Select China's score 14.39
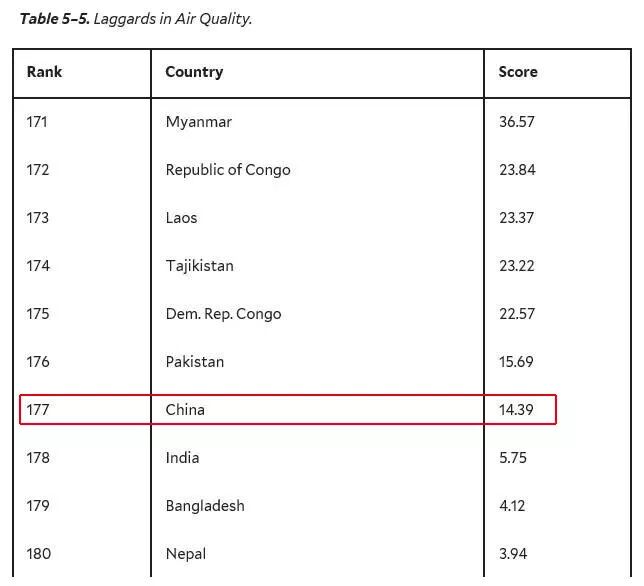The image size is (644, 586). coord(517,410)
